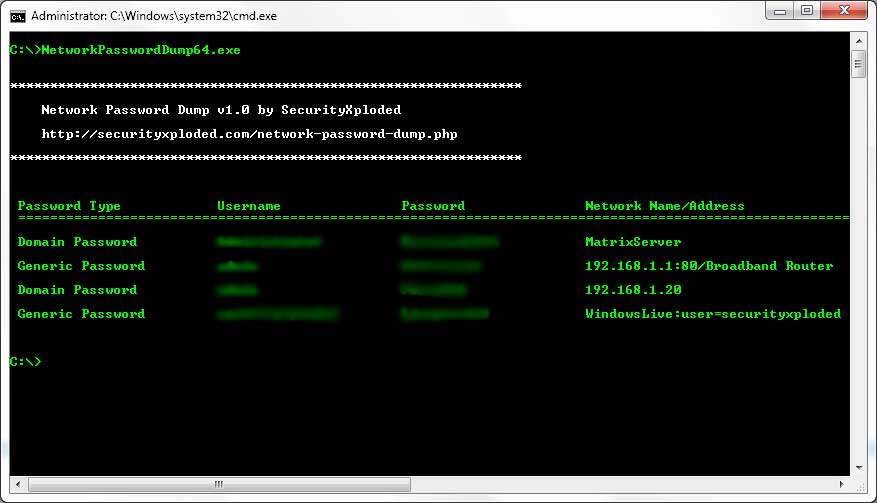Click the vertical scrollbar thumb
Image resolution: width=877 pixels, height=503 pixels.
point(858,66)
